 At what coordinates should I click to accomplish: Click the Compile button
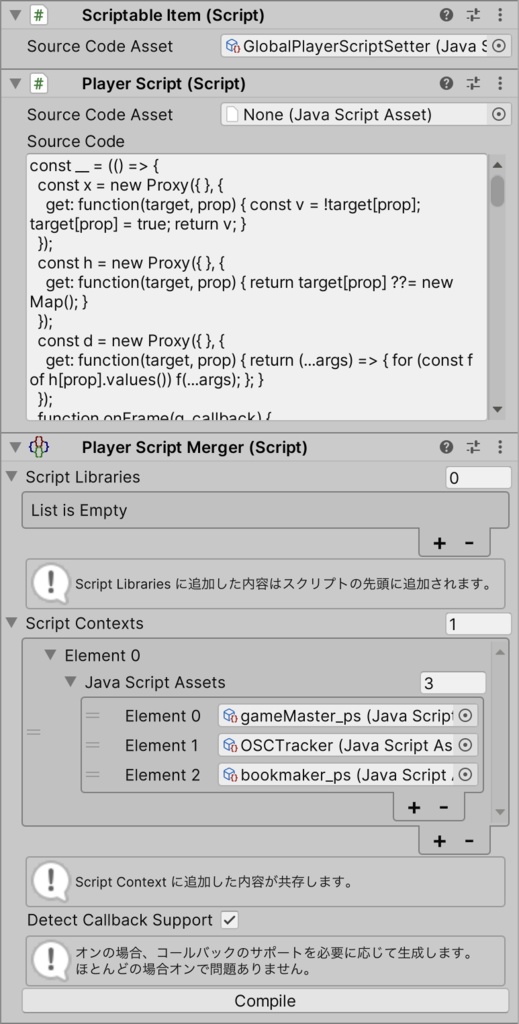pos(265,1000)
